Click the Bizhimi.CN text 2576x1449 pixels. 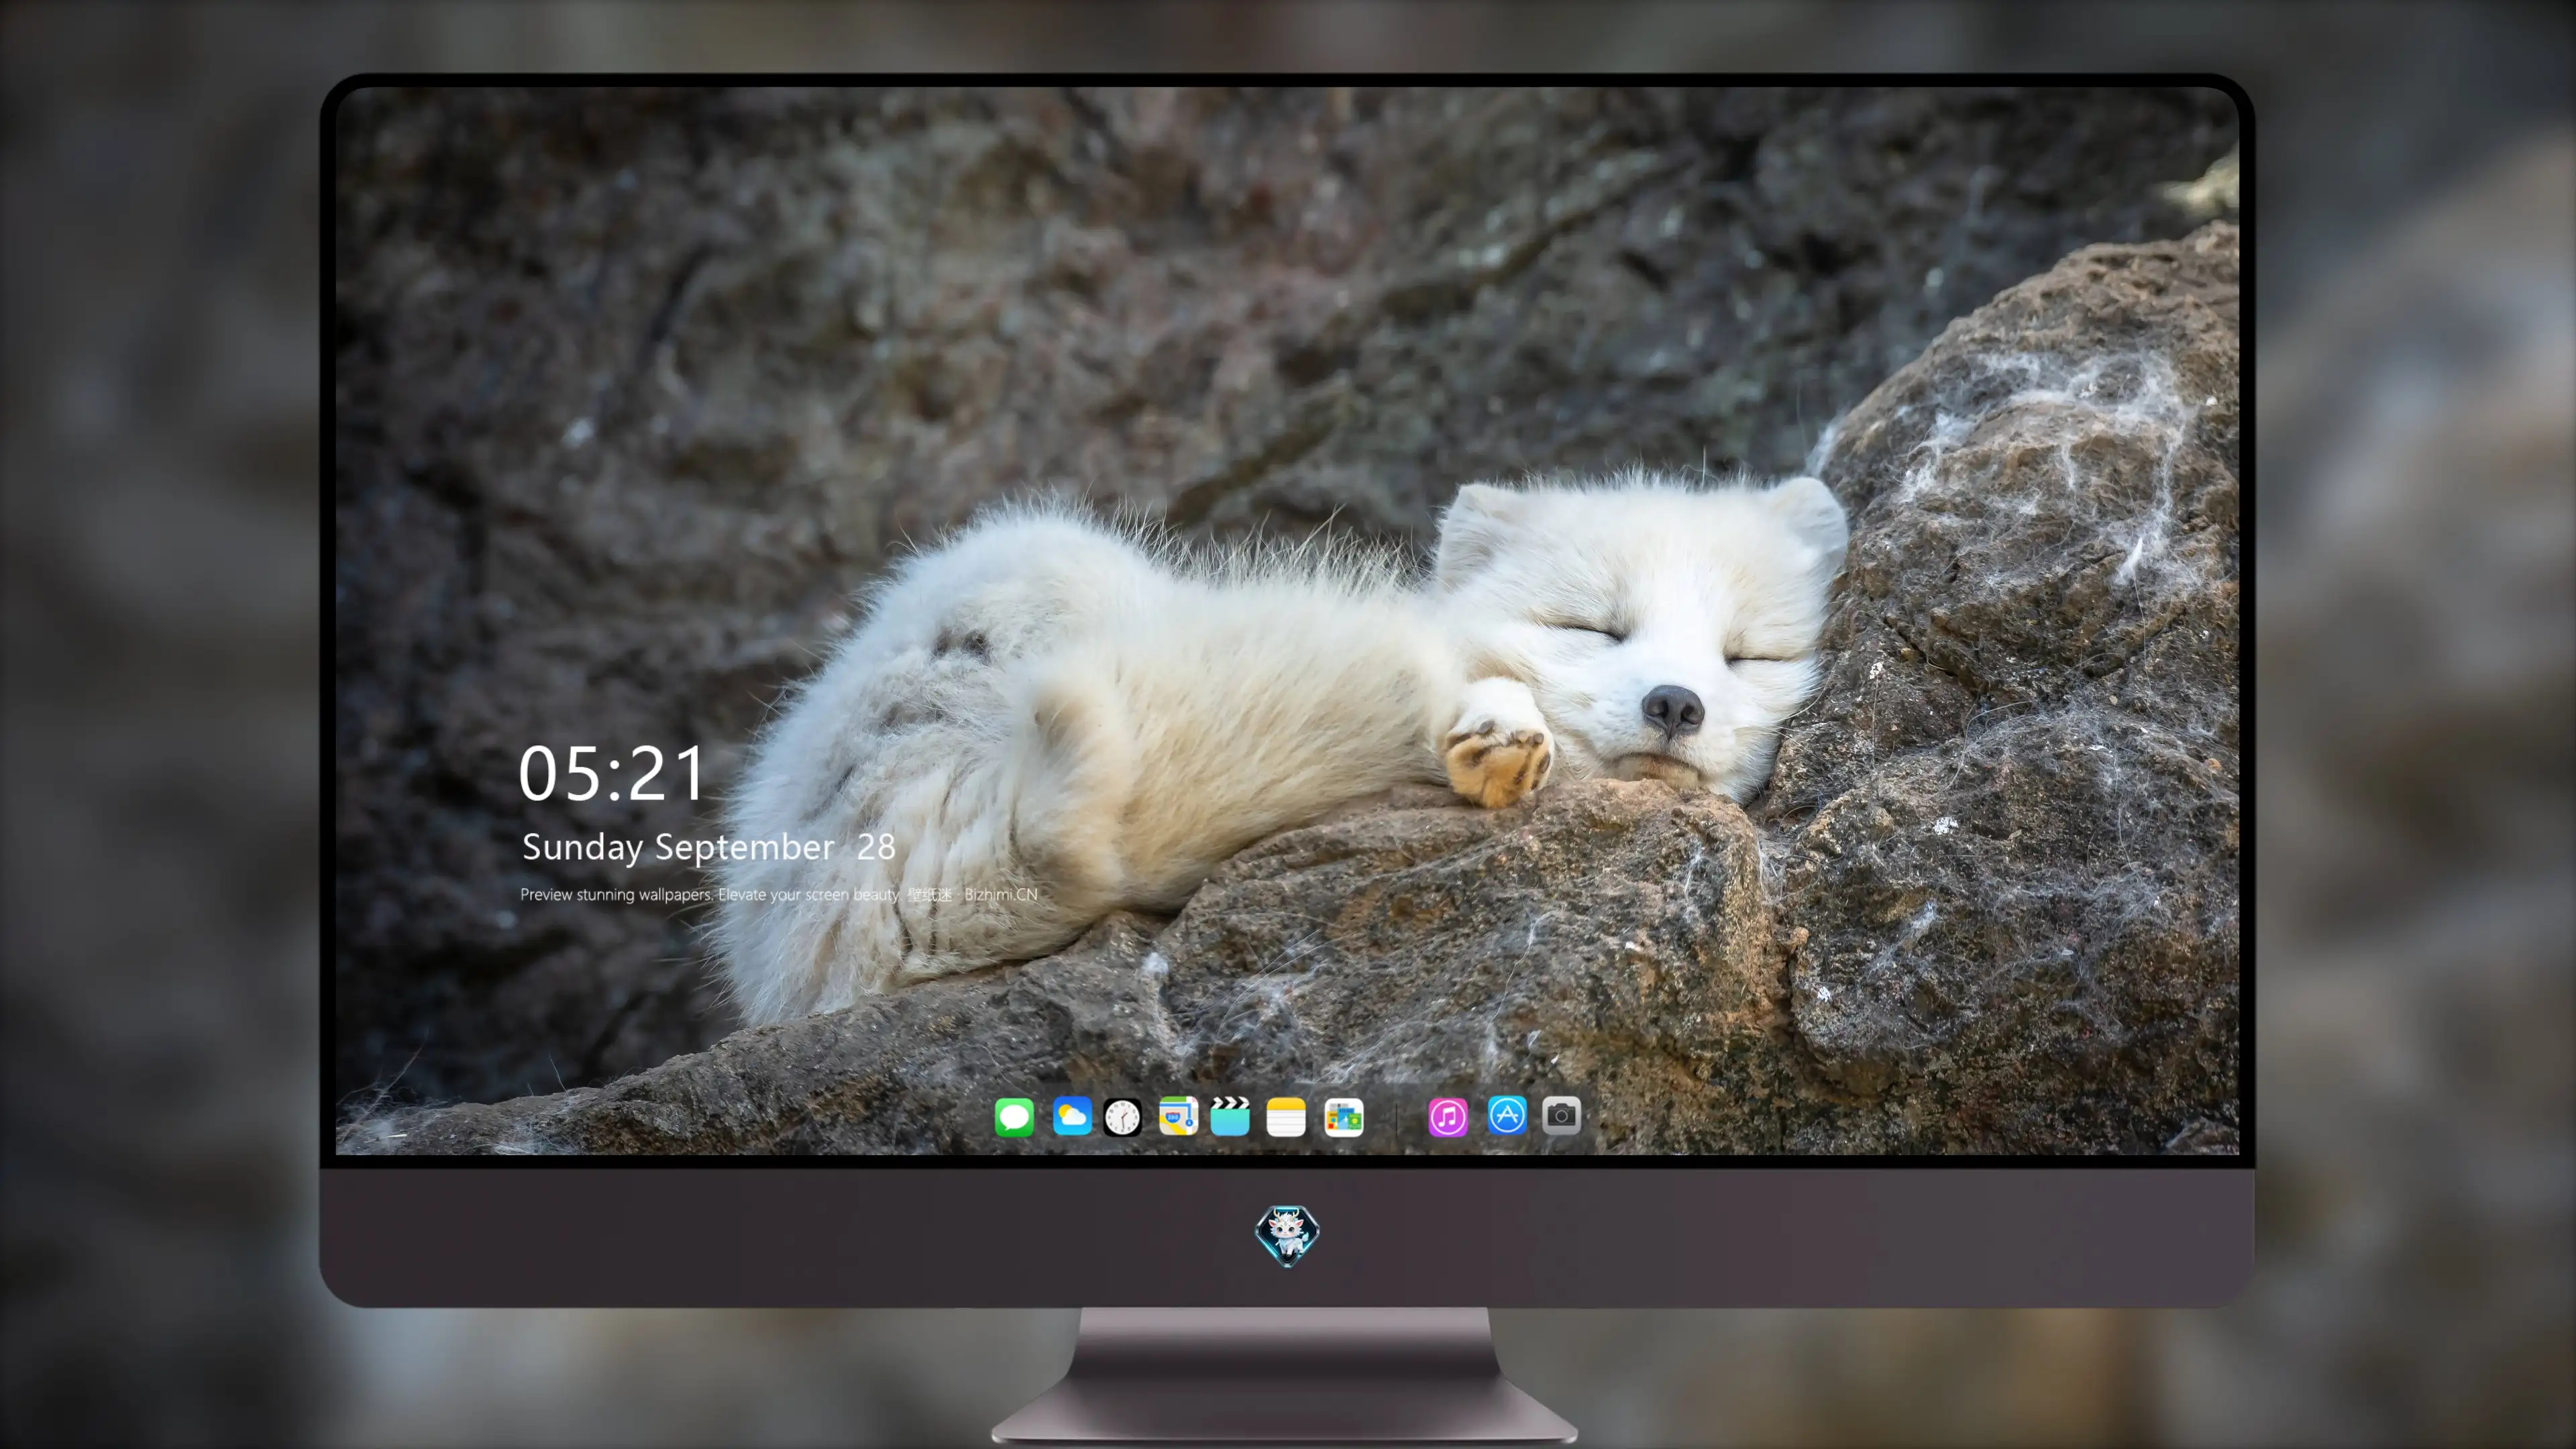tap(1001, 894)
